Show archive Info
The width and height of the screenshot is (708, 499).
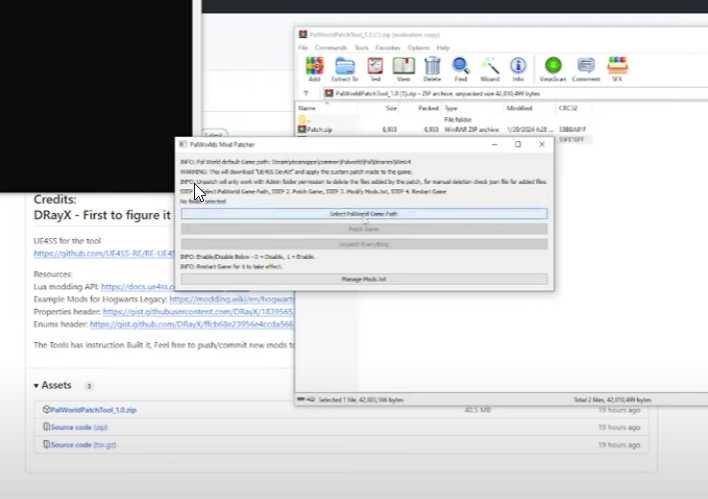point(518,68)
